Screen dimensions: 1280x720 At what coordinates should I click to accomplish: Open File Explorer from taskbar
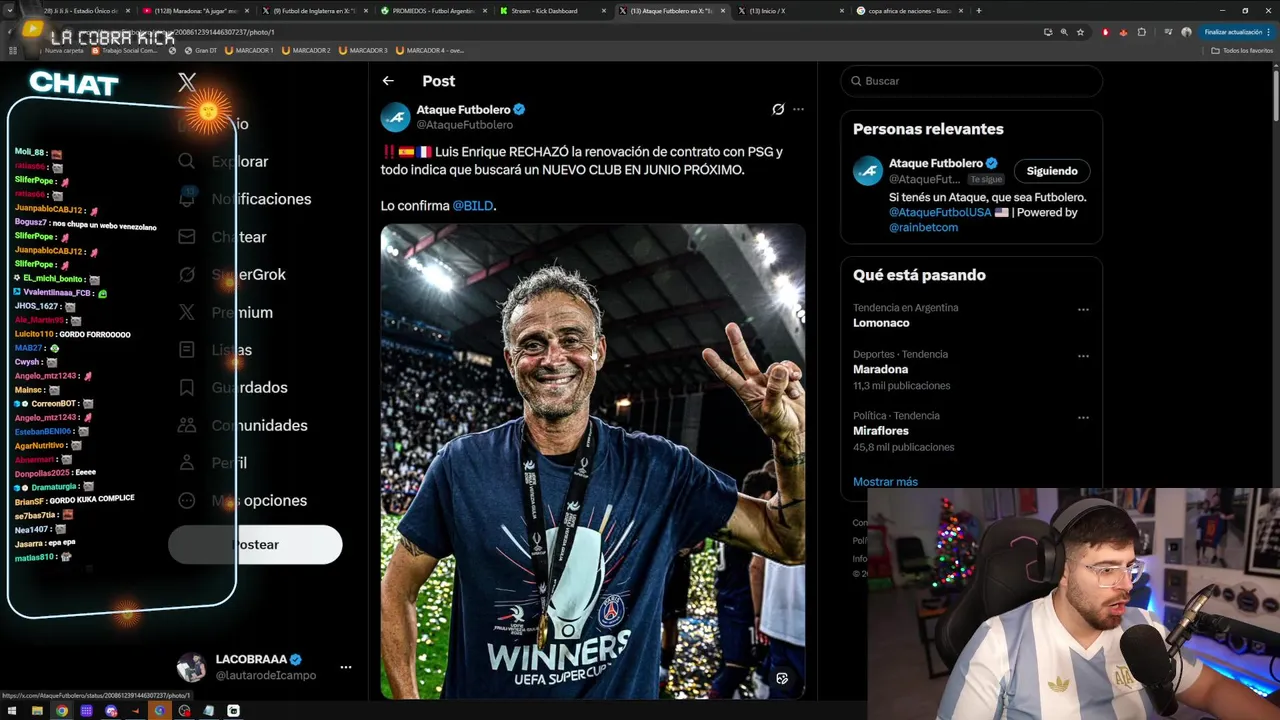37,711
